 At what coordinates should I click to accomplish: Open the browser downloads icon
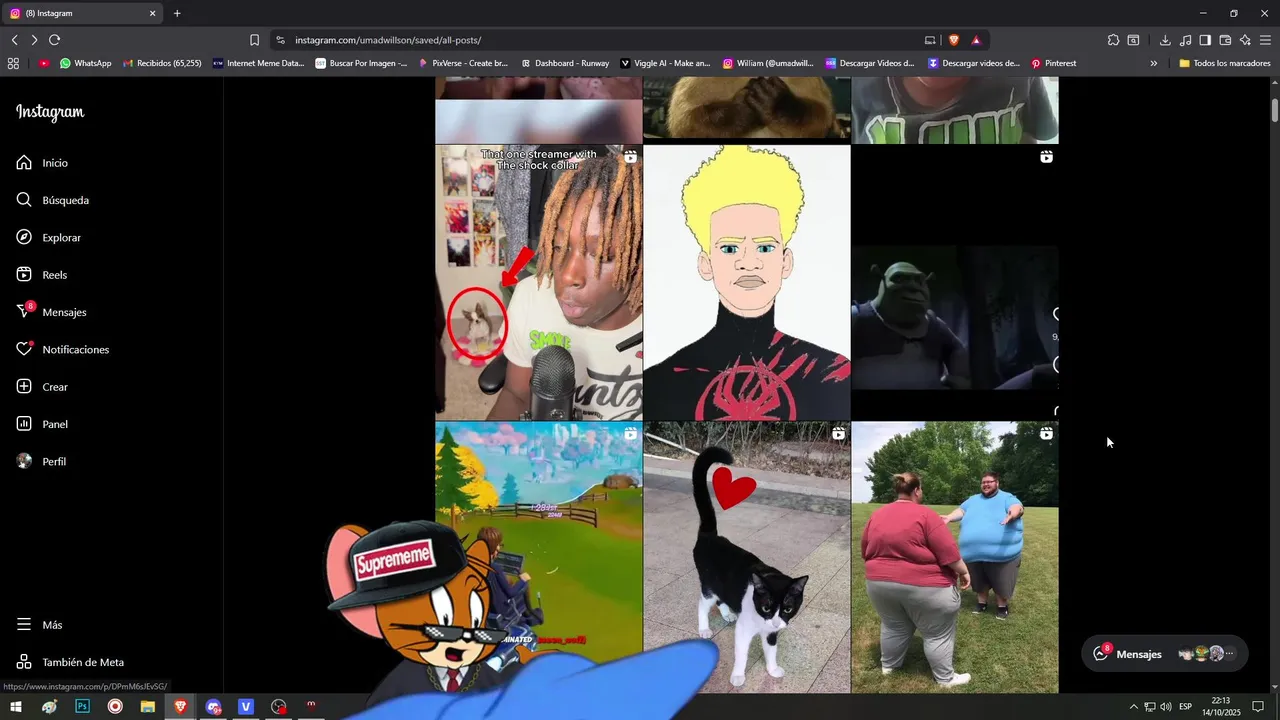pyautogui.click(x=1165, y=40)
